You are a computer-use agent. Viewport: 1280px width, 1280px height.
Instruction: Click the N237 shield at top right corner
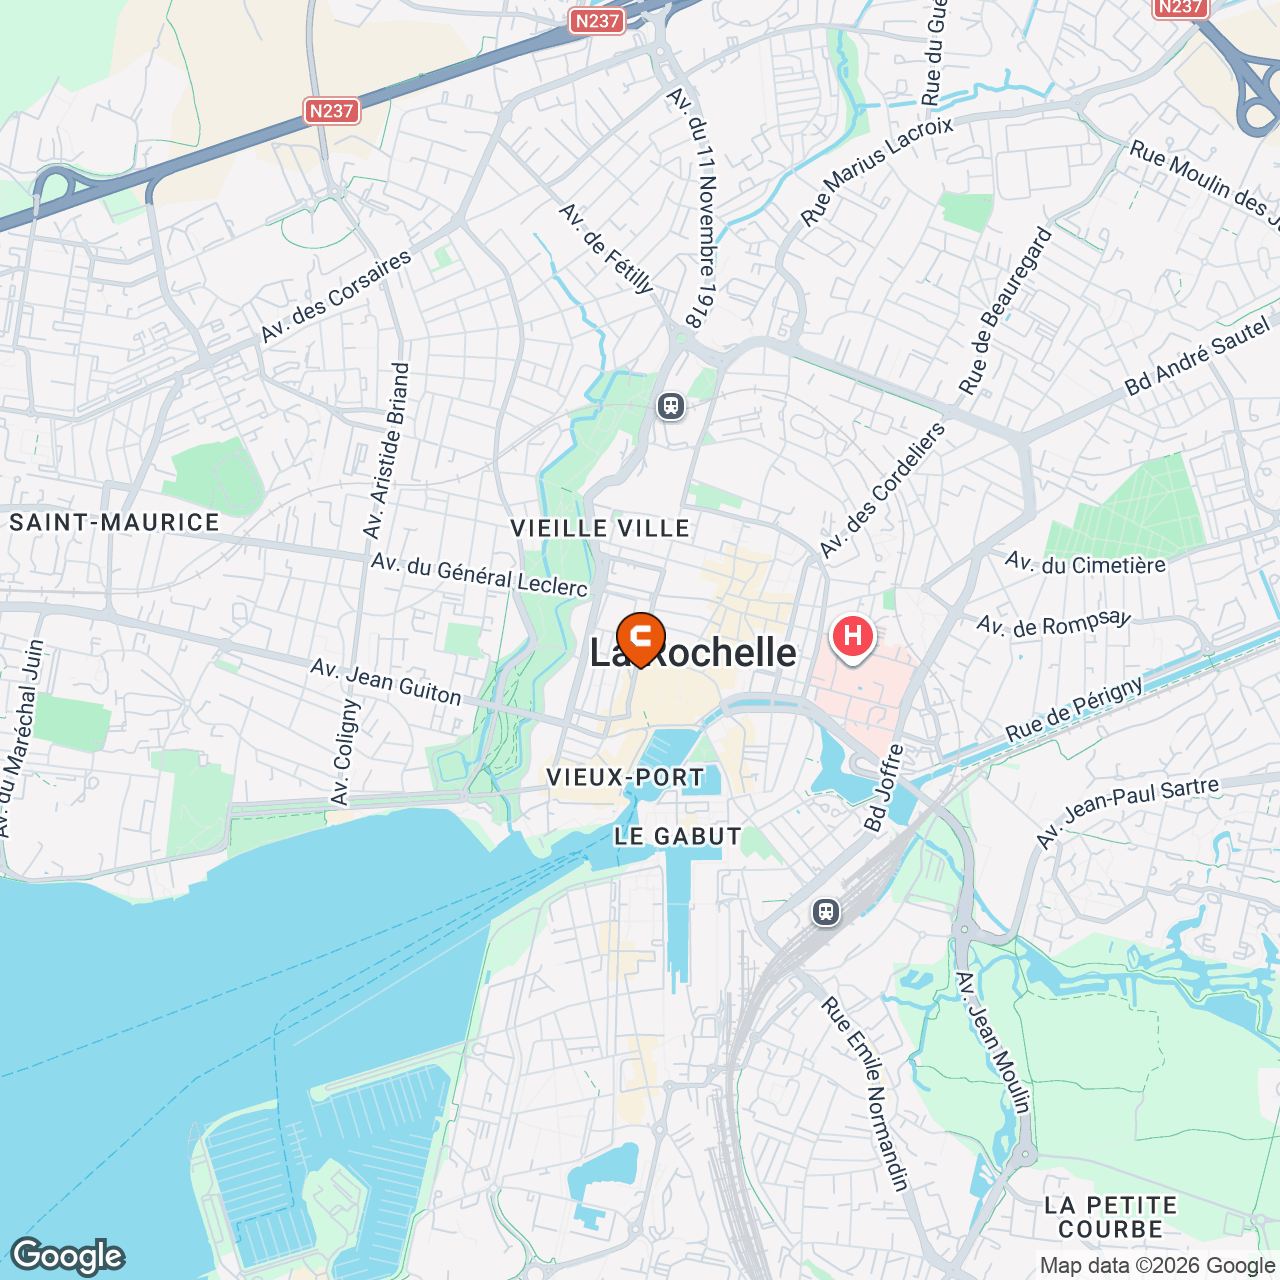(x=1180, y=7)
